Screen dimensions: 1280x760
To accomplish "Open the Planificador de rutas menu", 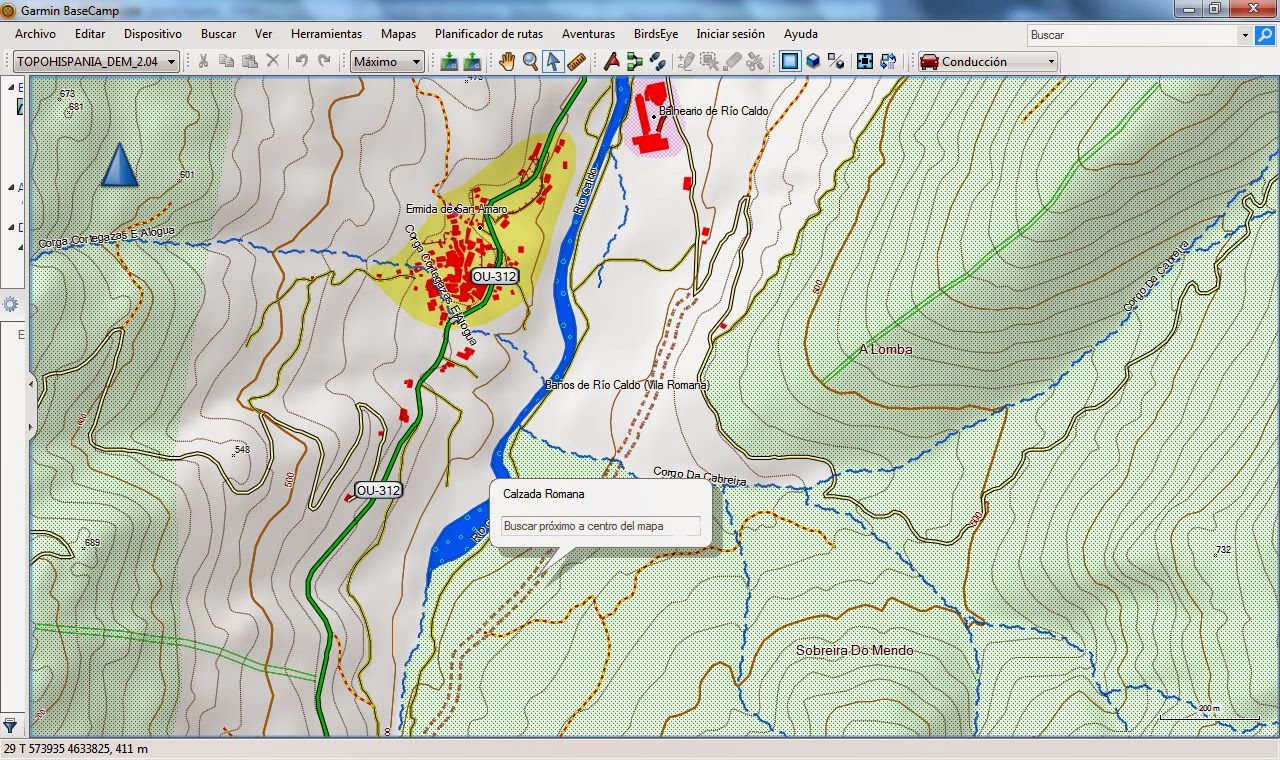I will click(x=489, y=34).
